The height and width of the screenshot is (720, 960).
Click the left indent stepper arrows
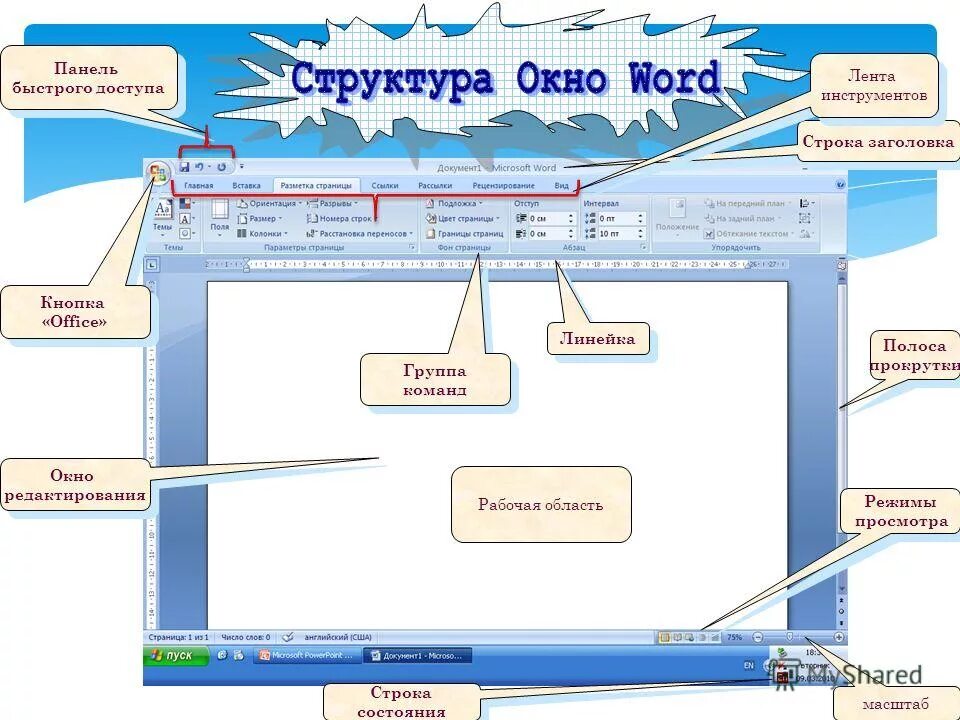pos(571,219)
